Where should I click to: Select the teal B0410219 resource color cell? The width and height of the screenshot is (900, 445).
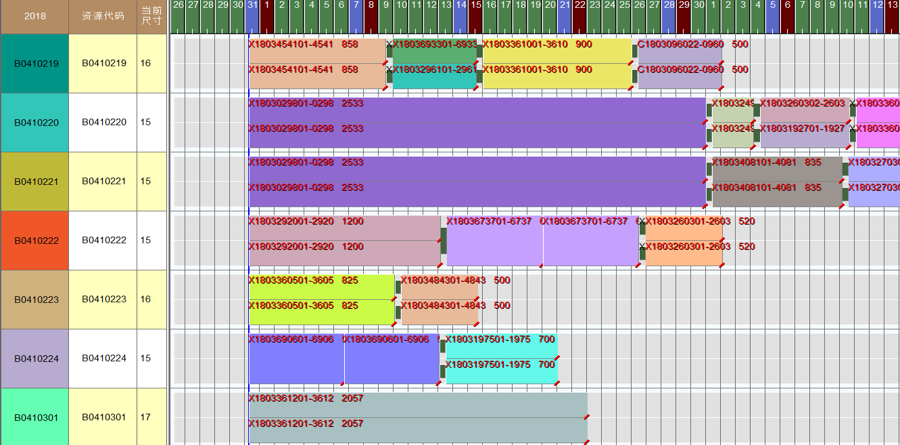[34, 63]
